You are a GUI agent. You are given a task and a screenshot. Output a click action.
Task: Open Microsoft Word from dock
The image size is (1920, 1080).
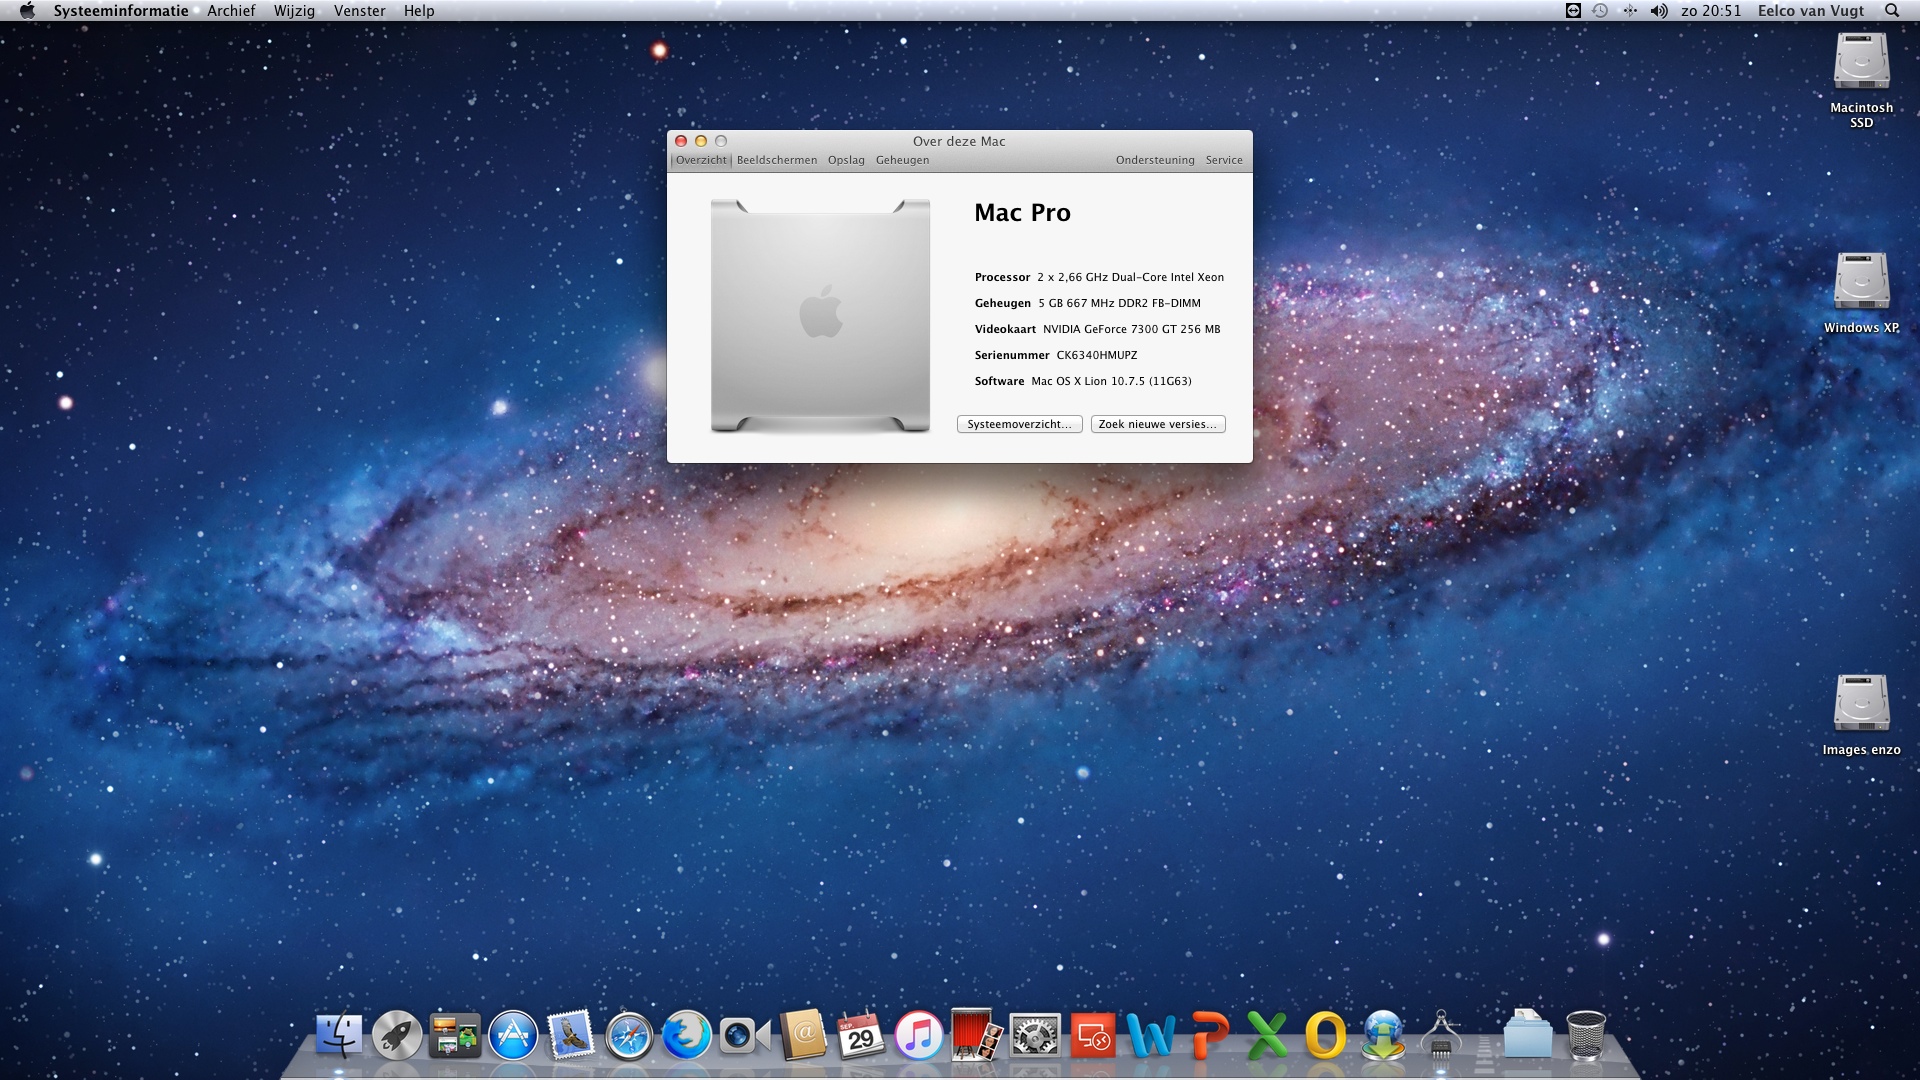coord(1150,1035)
